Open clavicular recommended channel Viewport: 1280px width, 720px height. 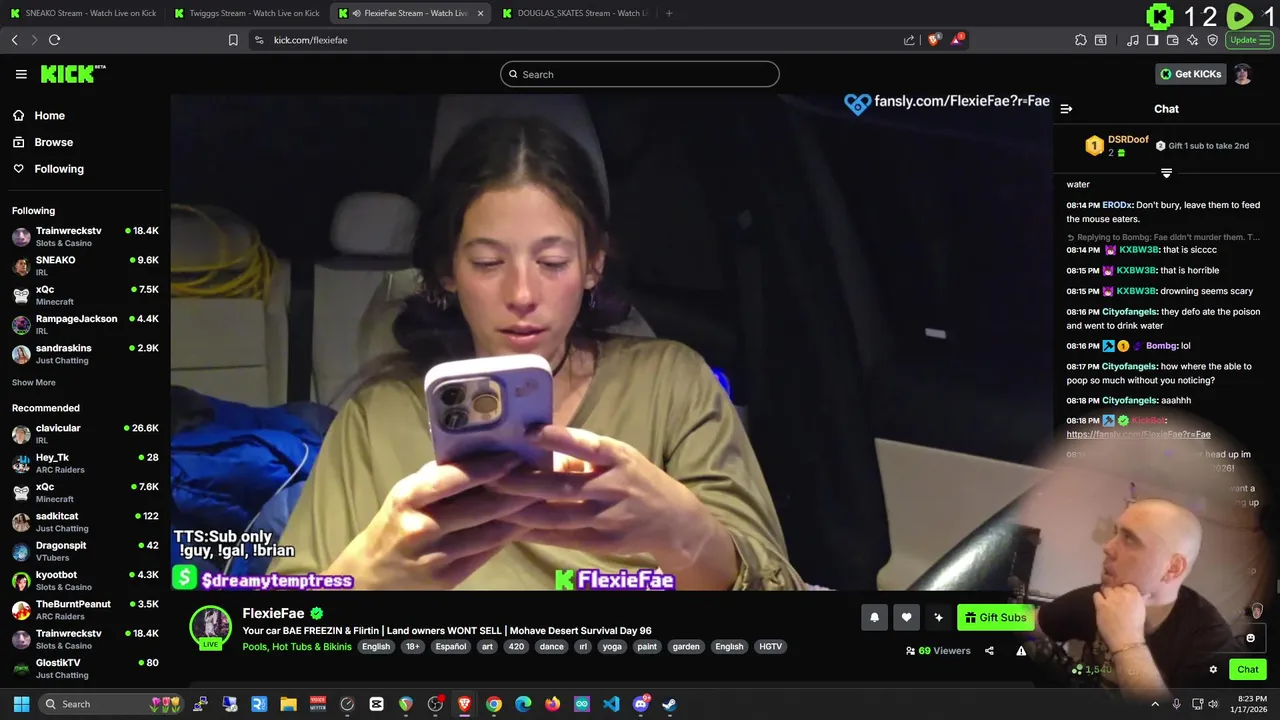[x=85, y=433]
